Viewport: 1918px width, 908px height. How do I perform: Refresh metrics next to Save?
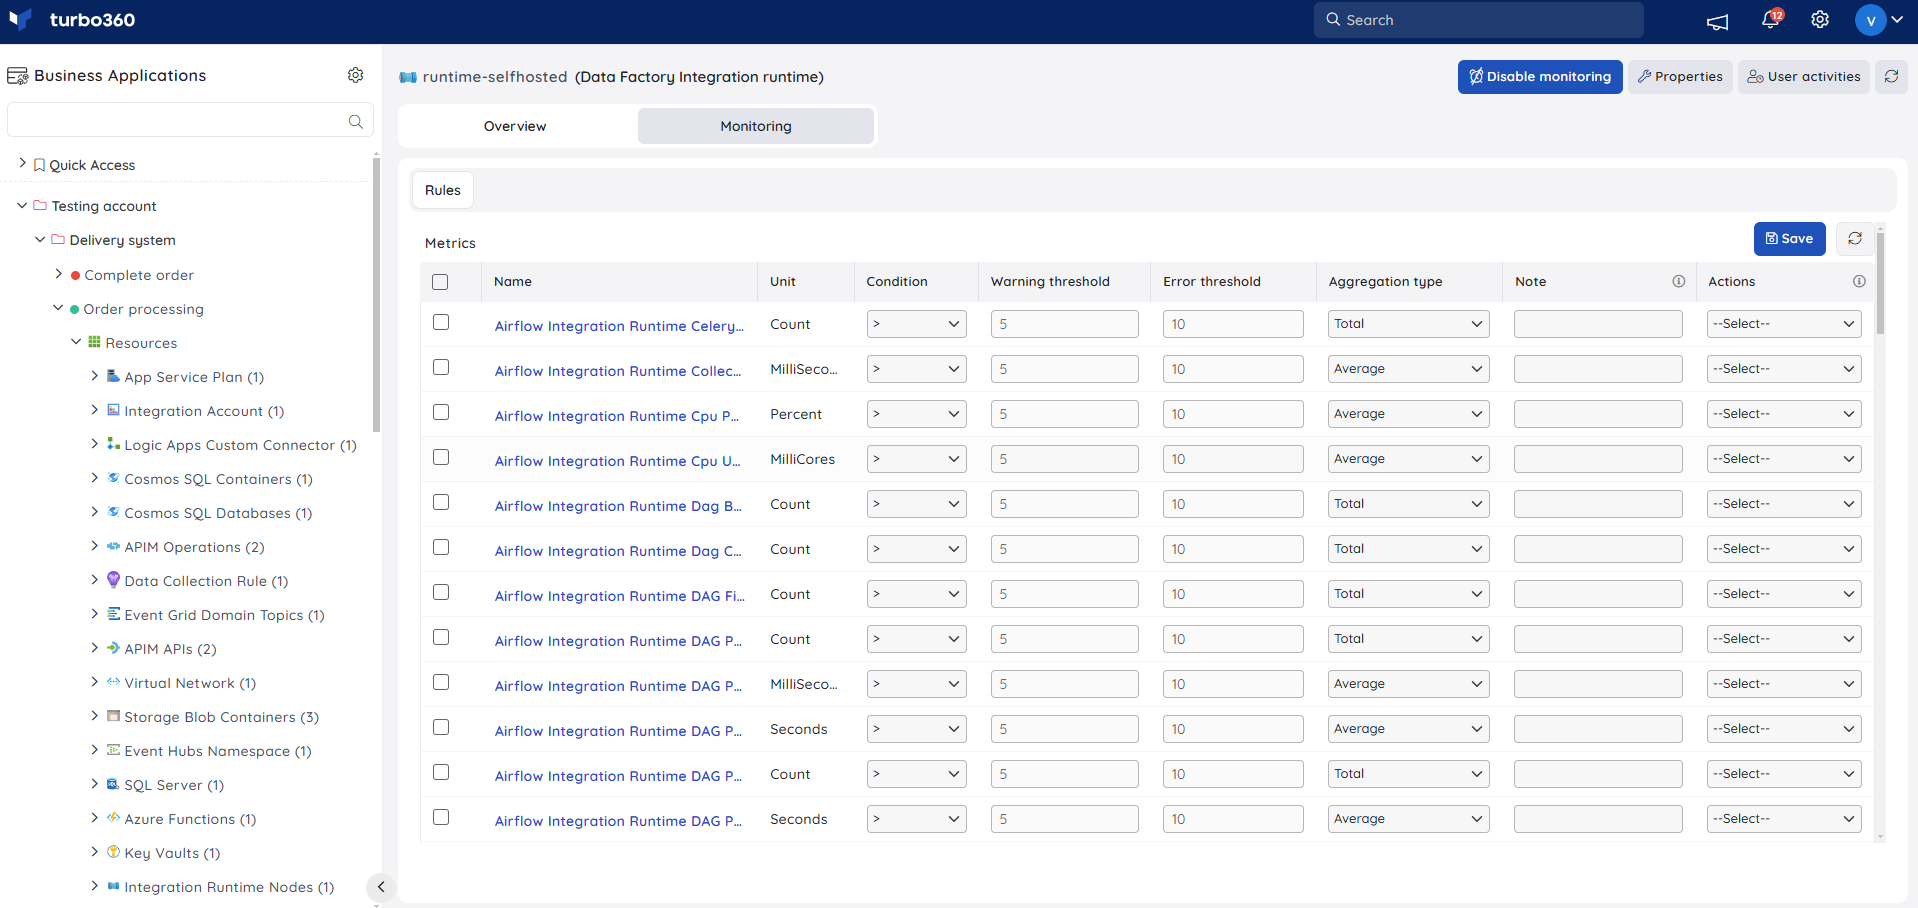tap(1855, 238)
